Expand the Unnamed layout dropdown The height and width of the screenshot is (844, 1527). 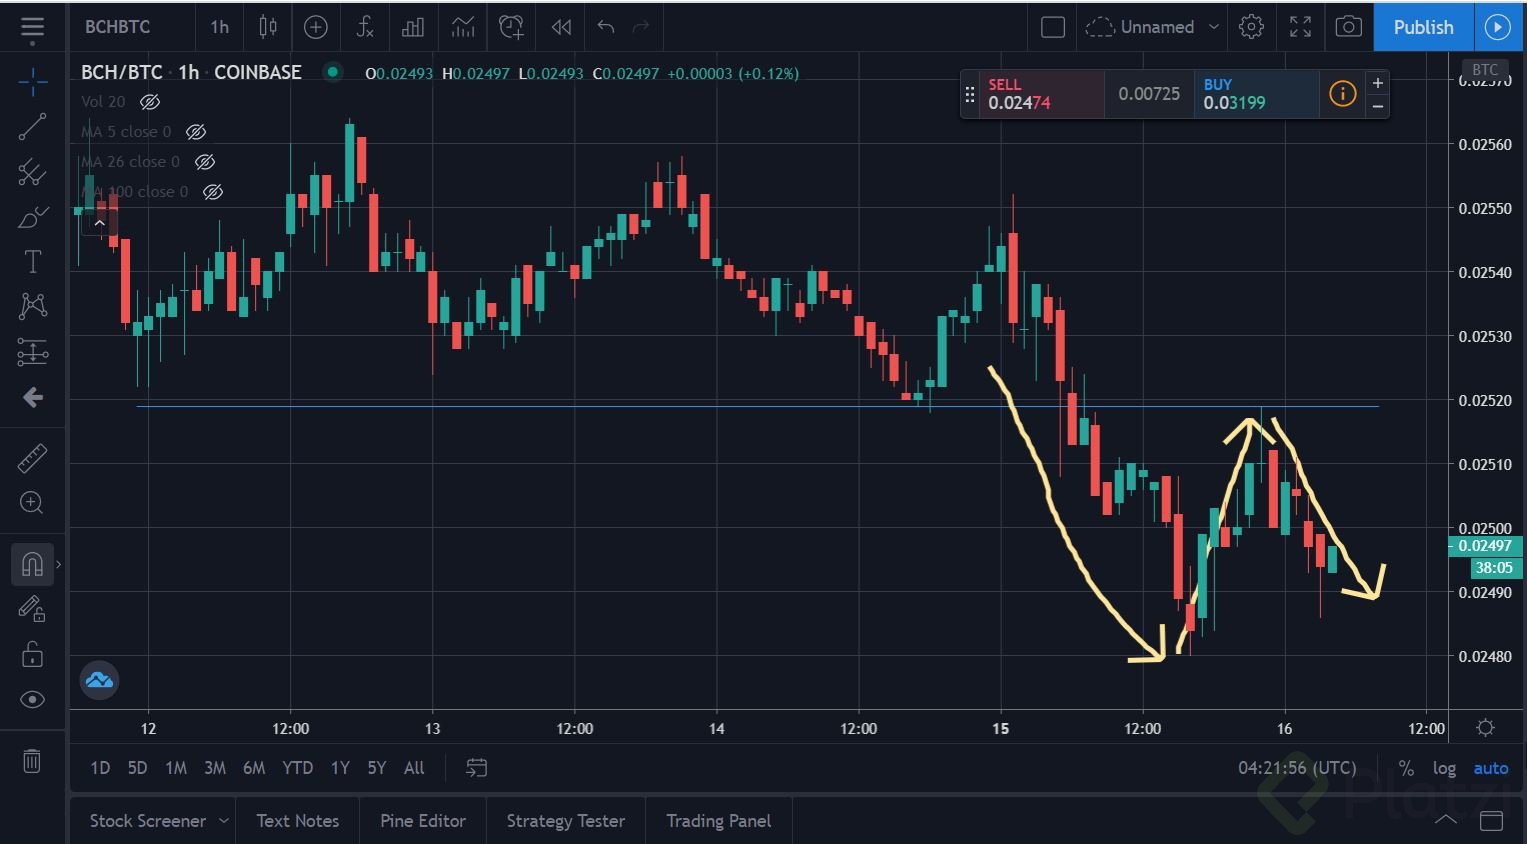1213,27
